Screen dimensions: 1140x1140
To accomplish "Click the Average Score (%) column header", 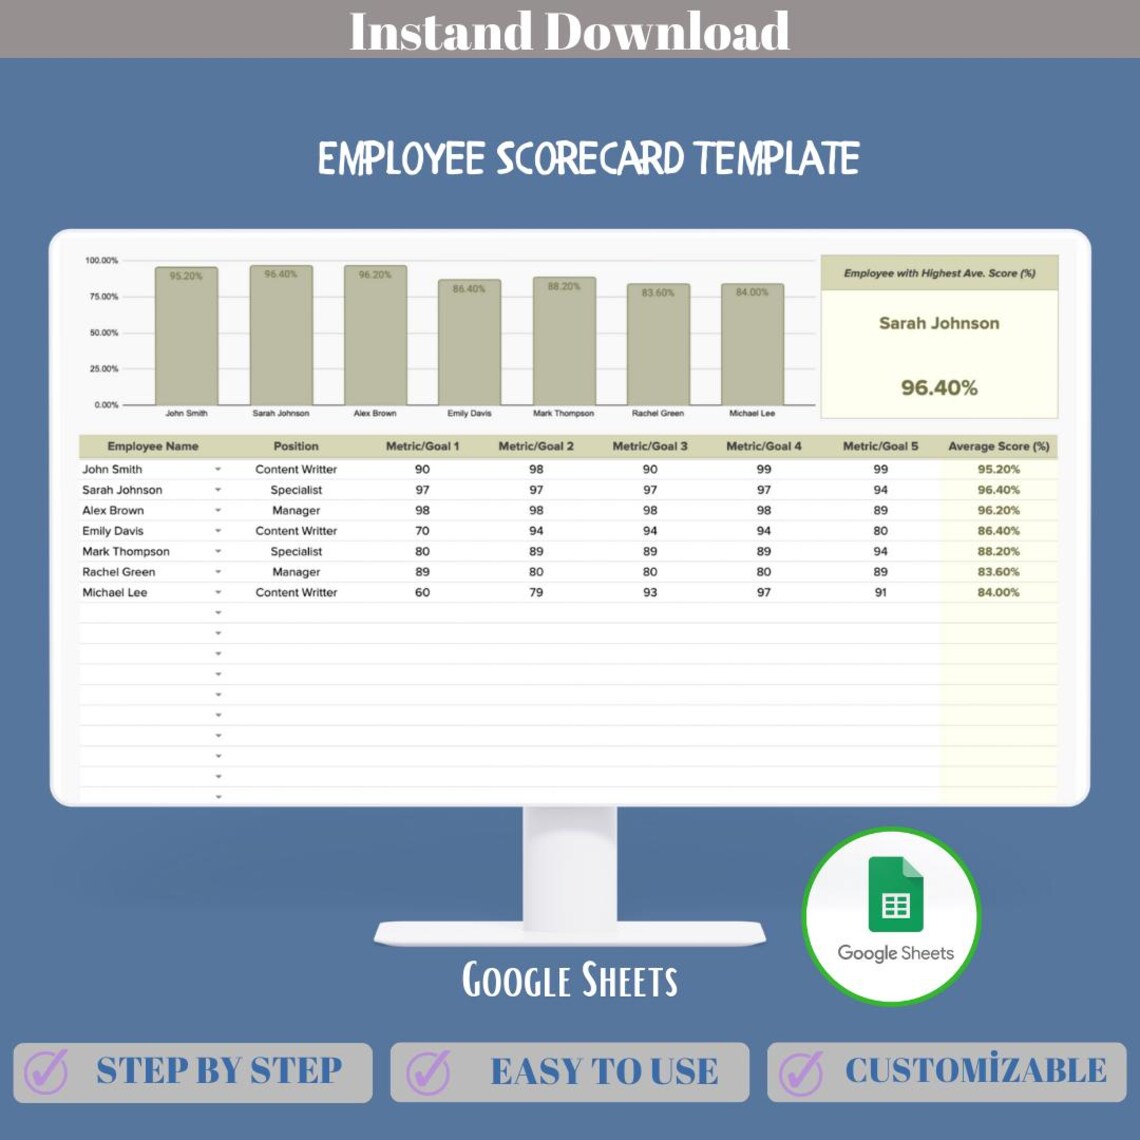I will point(996,446).
